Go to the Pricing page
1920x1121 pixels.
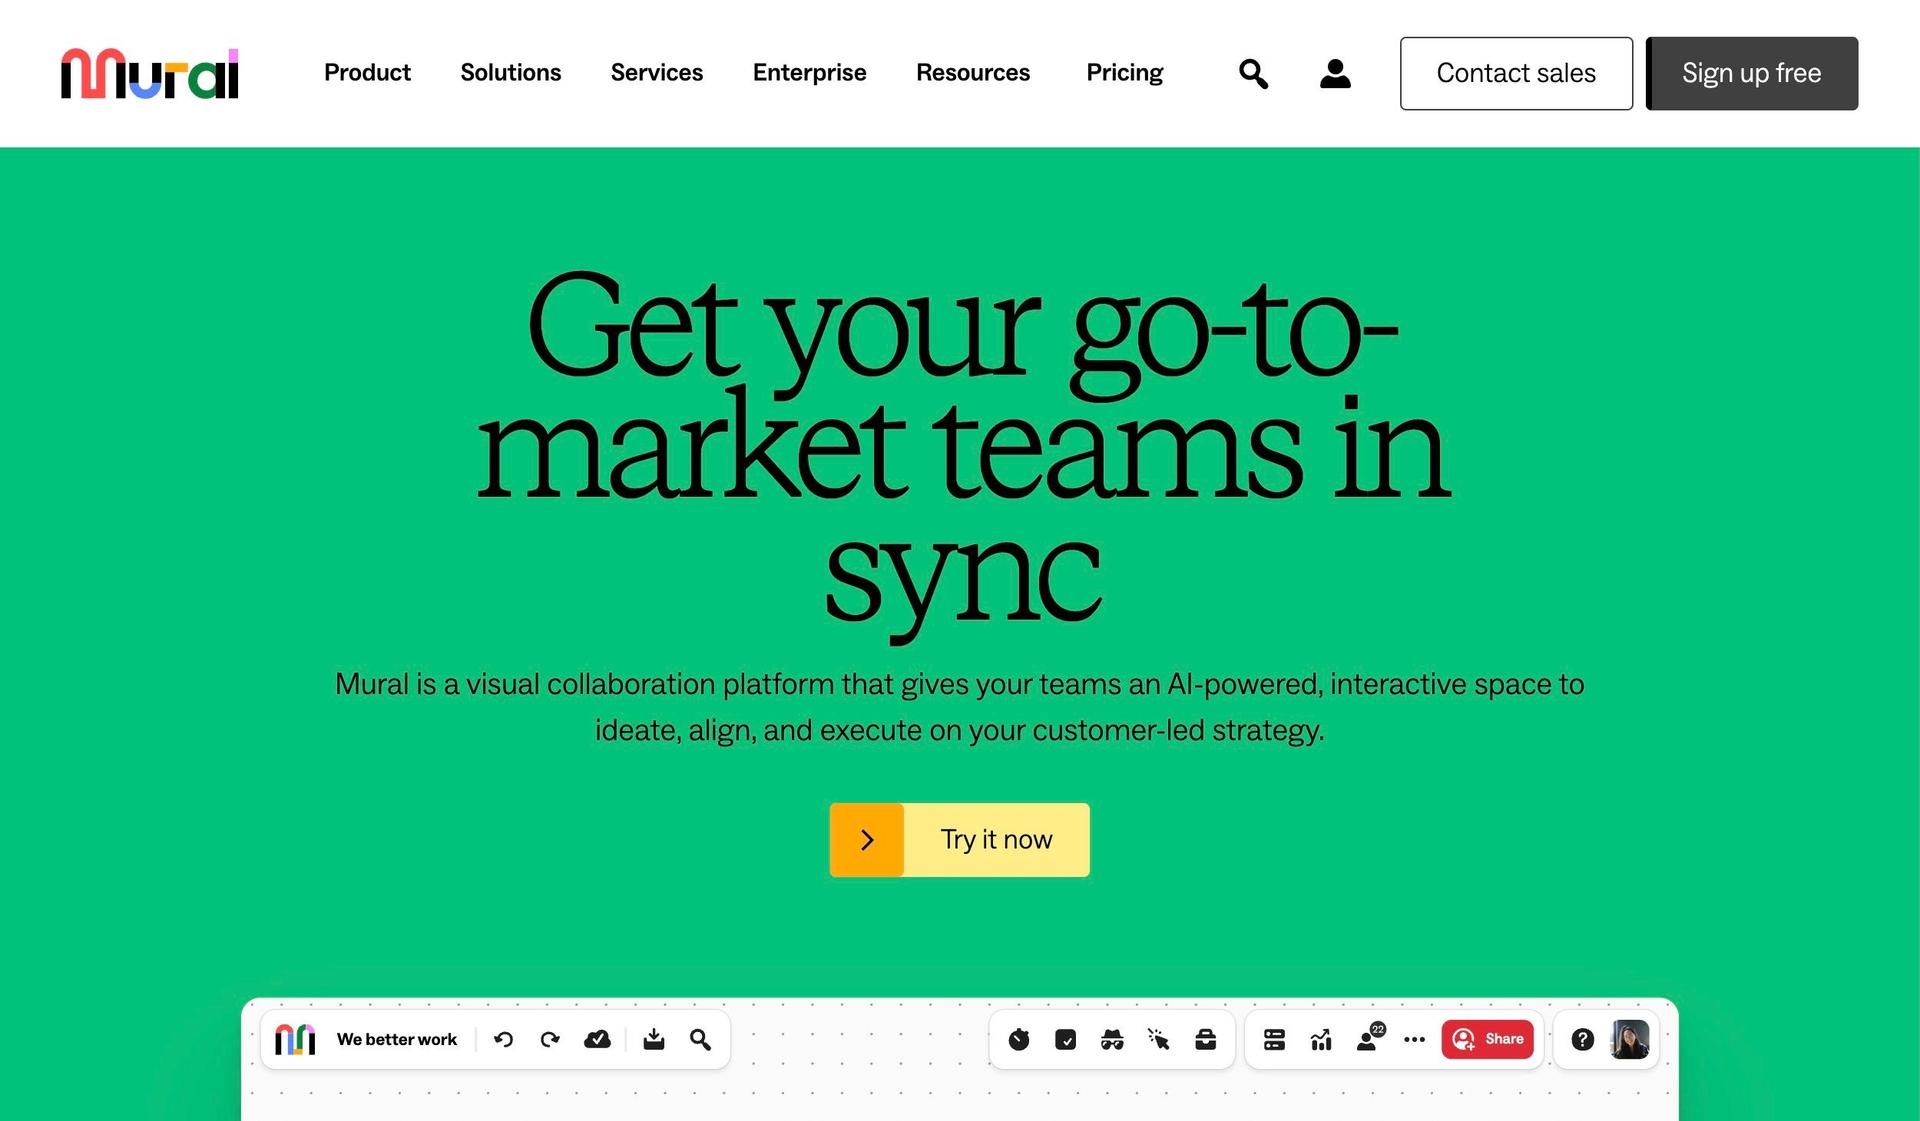click(x=1125, y=73)
